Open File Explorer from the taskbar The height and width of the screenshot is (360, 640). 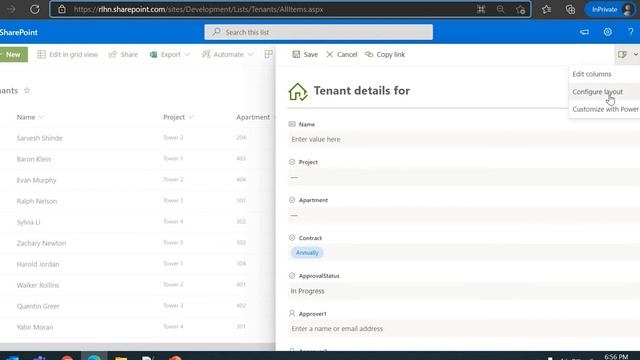[x=121, y=358]
